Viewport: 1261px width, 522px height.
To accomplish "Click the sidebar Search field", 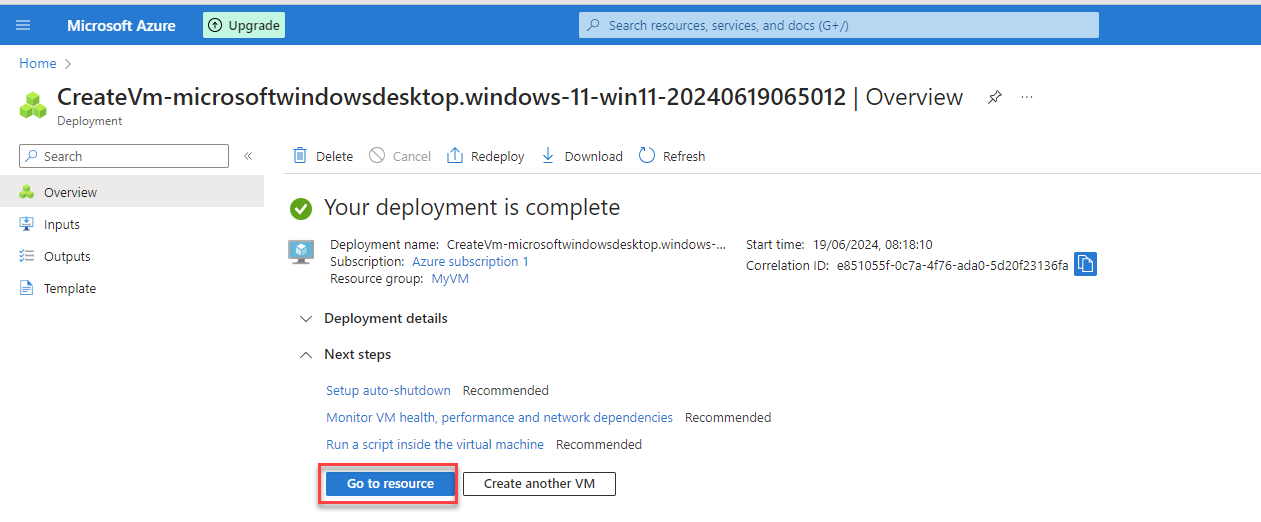I will point(124,156).
